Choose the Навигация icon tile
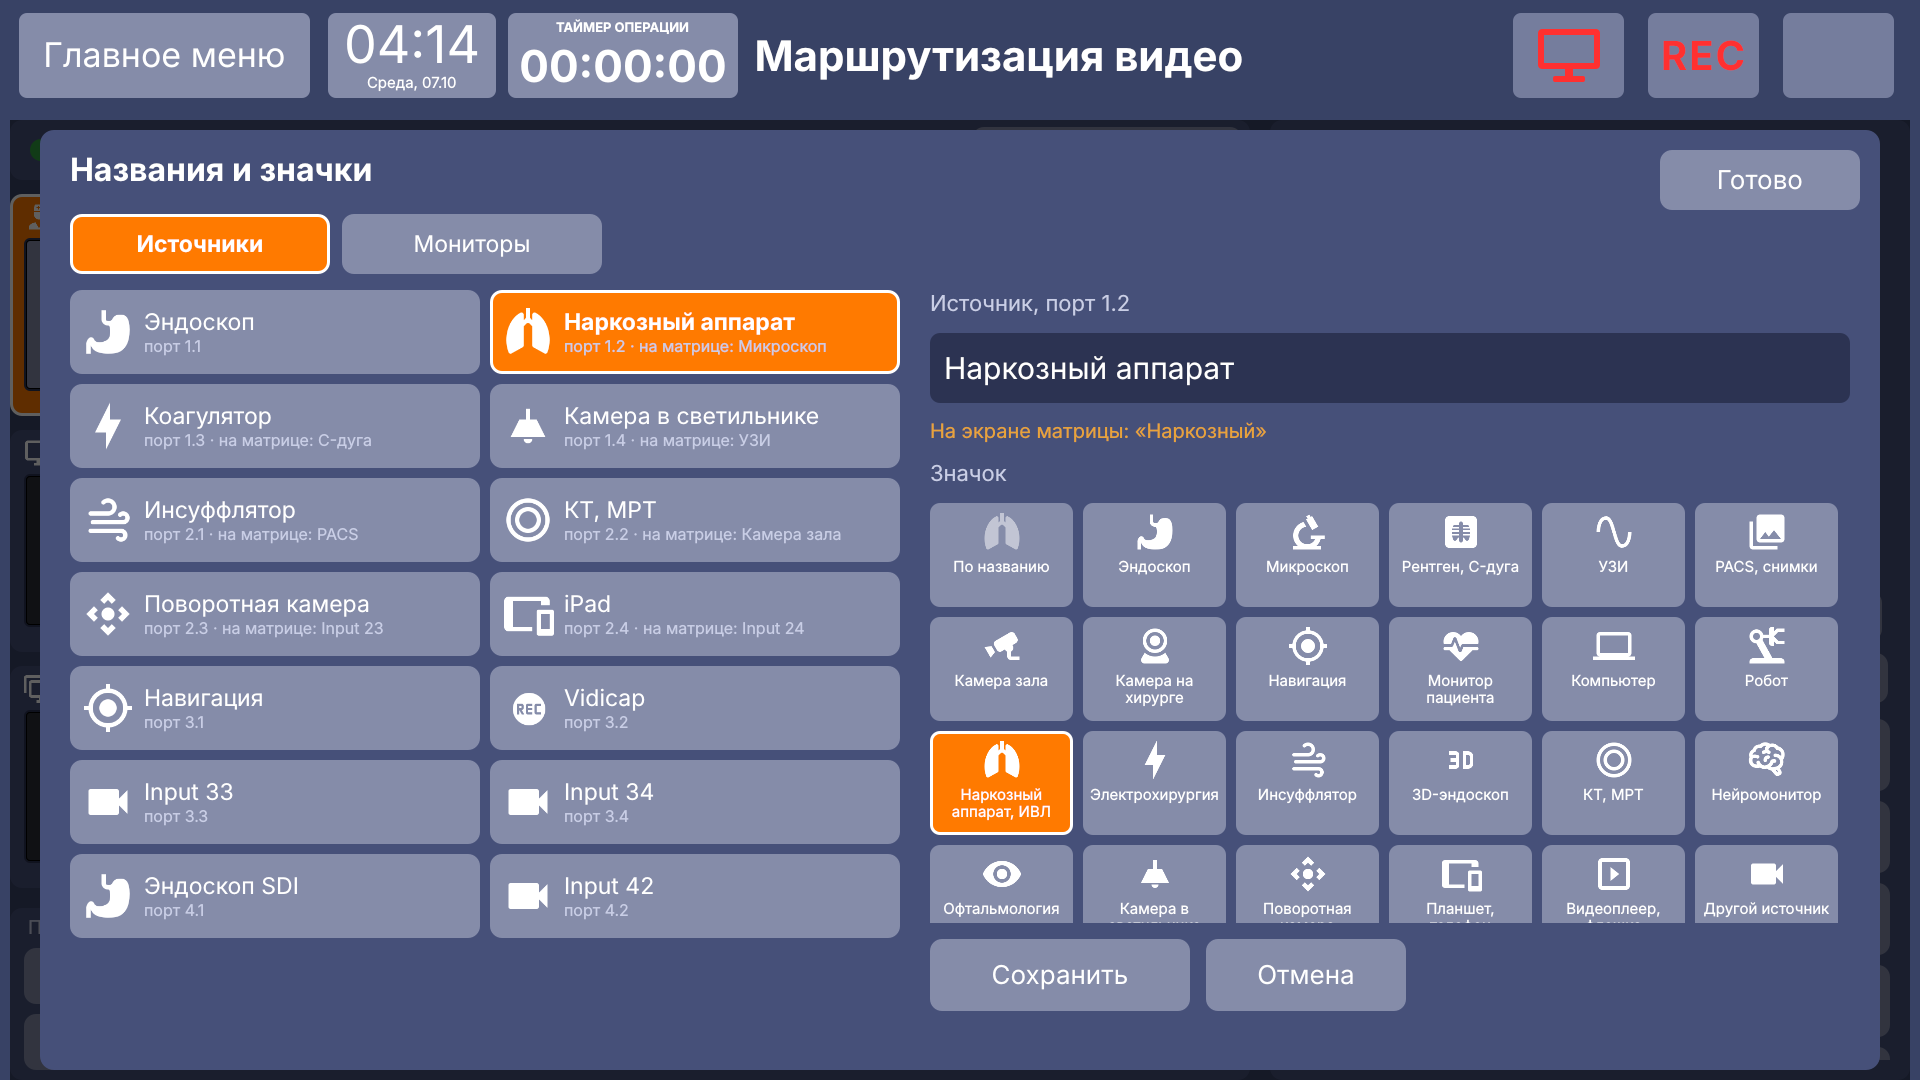Image resolution: width=1920 pixels, height=1080 pixels. click(1307, 668)
